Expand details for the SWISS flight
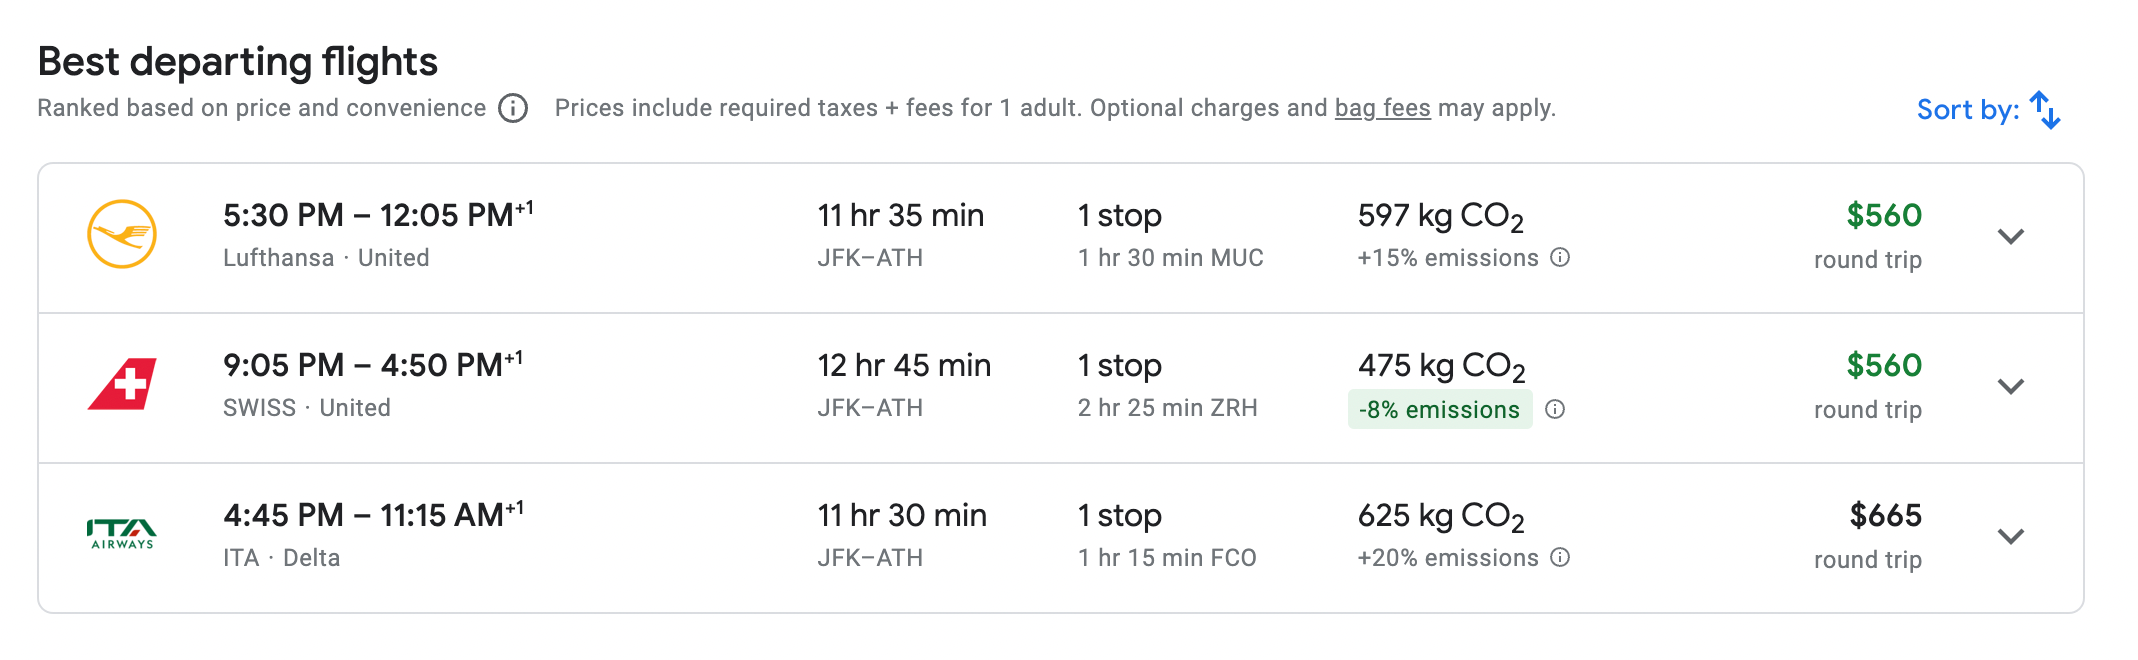The image size is (2138, 660). 2010,387
